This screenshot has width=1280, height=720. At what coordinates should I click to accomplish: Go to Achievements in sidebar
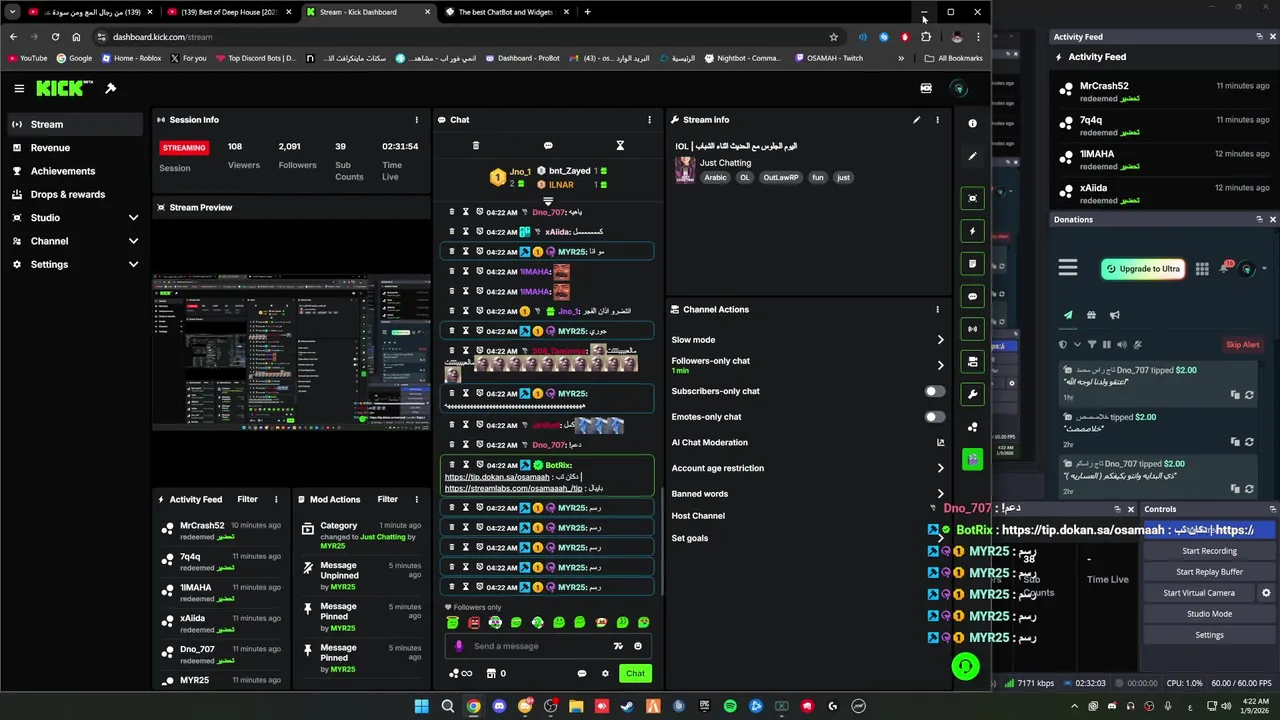click(77, 171)
